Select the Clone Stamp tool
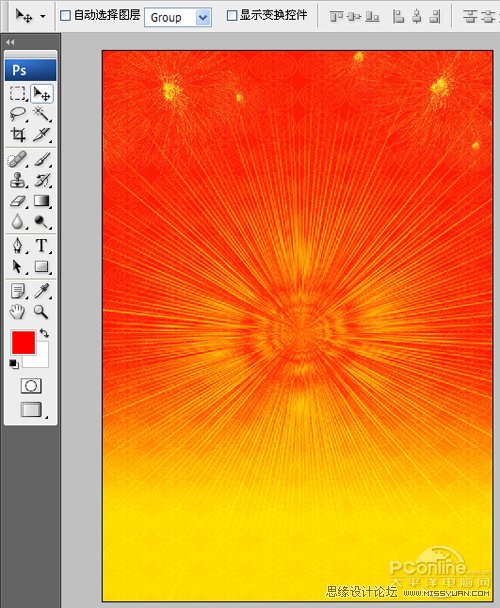Screen dimensions: 500x608 point(18,180)
